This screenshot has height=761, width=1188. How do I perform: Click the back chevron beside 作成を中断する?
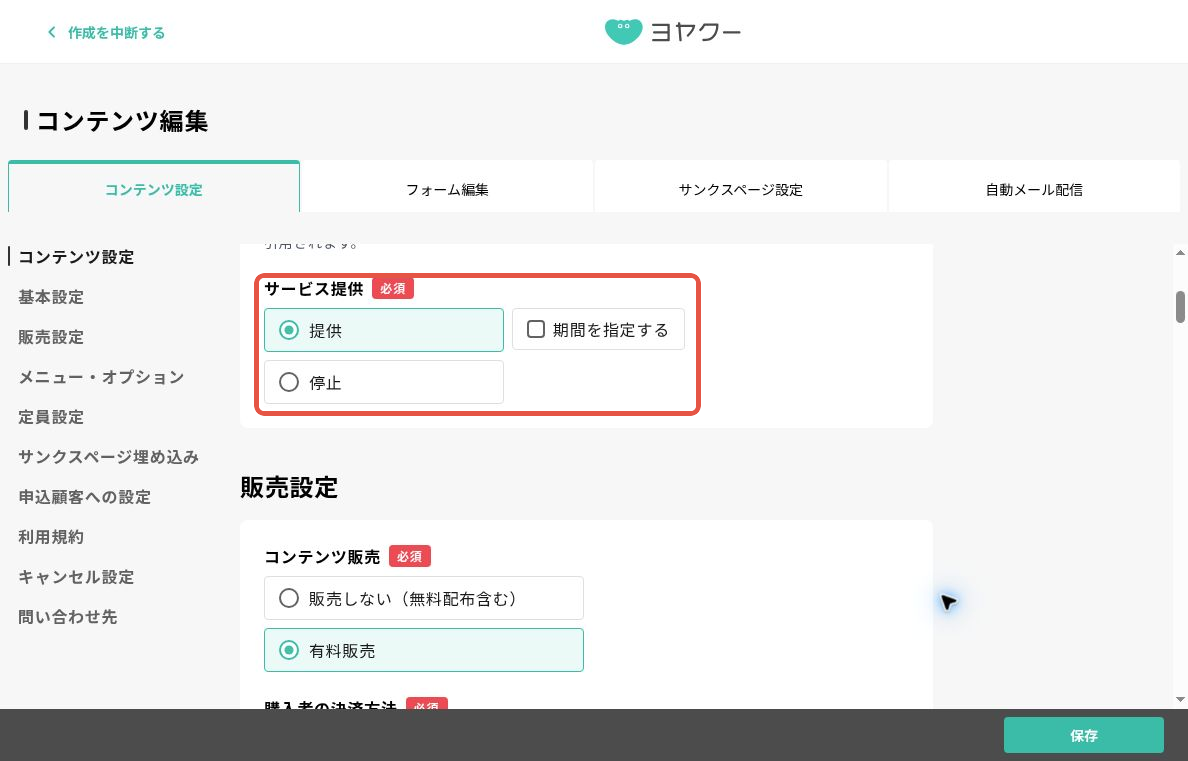52,32
